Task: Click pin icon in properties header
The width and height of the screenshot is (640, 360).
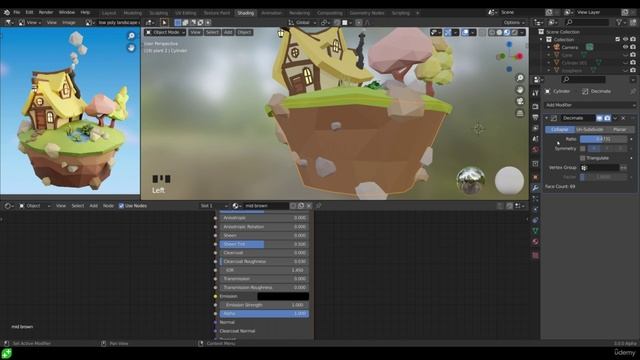Action: pos(633,91)
